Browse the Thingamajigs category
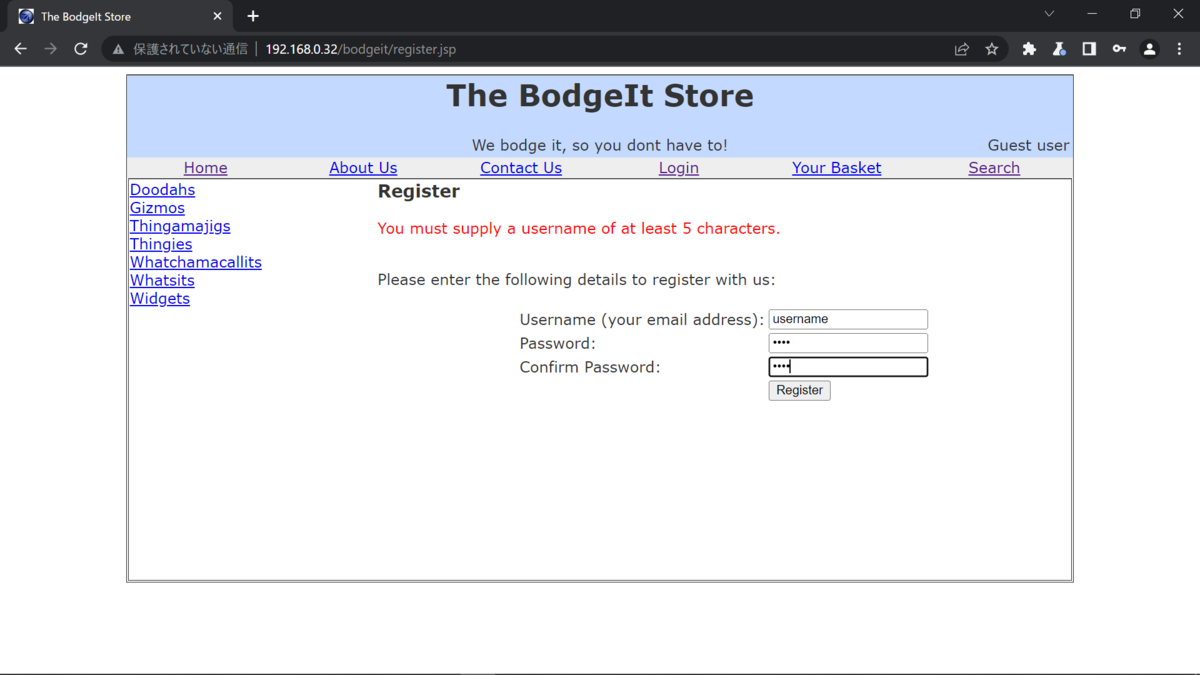Viewport: 1200px width, 675px height. tap(180, 226)
